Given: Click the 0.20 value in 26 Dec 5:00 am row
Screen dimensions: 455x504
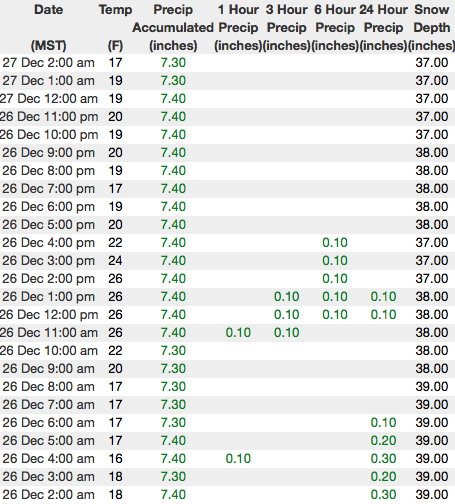Looking at the screenshot, I should 383,441.
